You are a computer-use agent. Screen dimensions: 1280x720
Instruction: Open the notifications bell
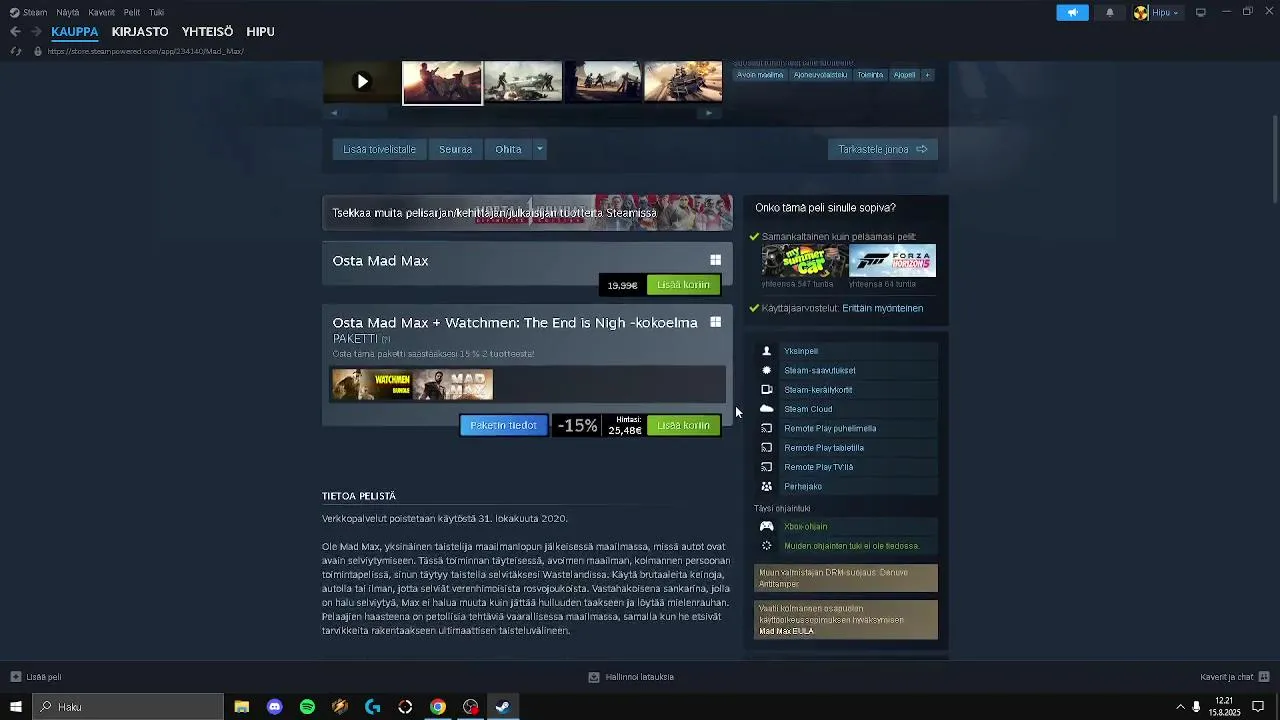click(1109, 13)
